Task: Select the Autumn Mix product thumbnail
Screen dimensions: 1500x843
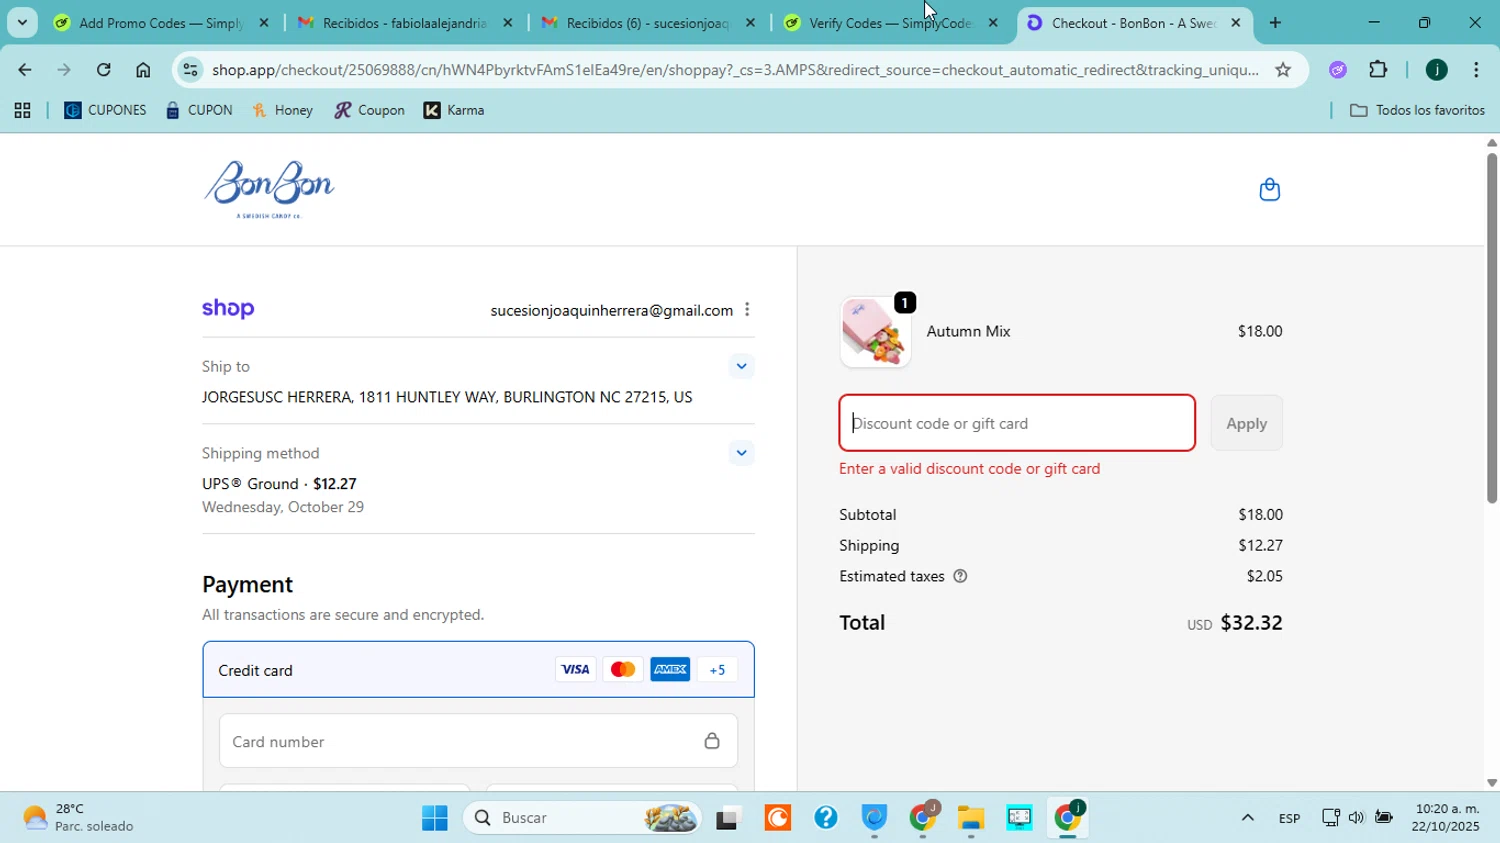Action: click(876, 332)
